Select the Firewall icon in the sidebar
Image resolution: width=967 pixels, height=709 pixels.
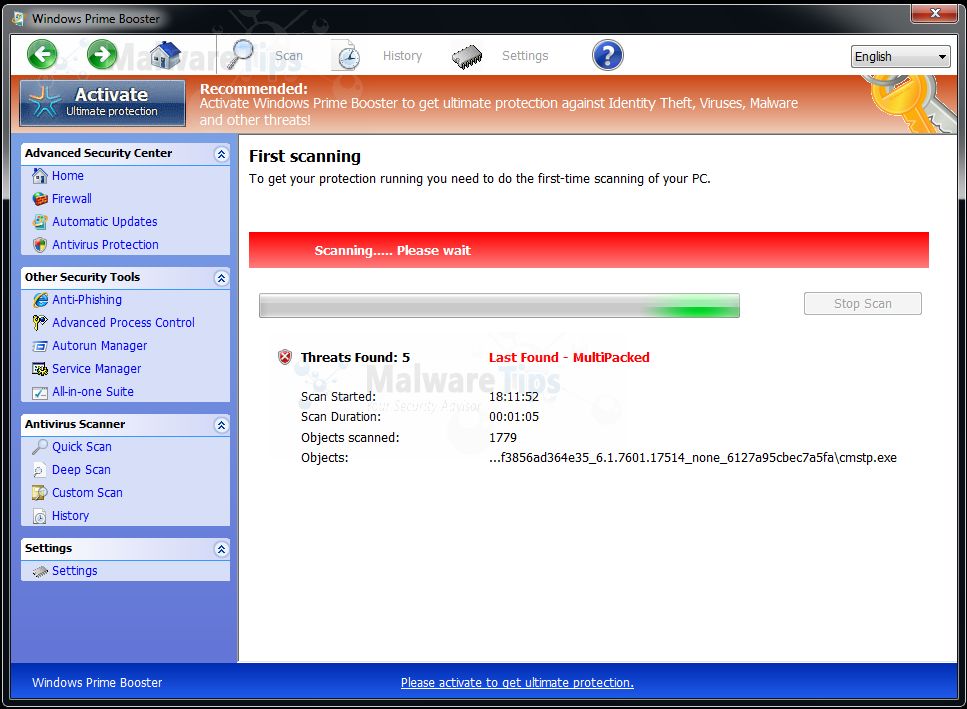(x=38, y=198)
